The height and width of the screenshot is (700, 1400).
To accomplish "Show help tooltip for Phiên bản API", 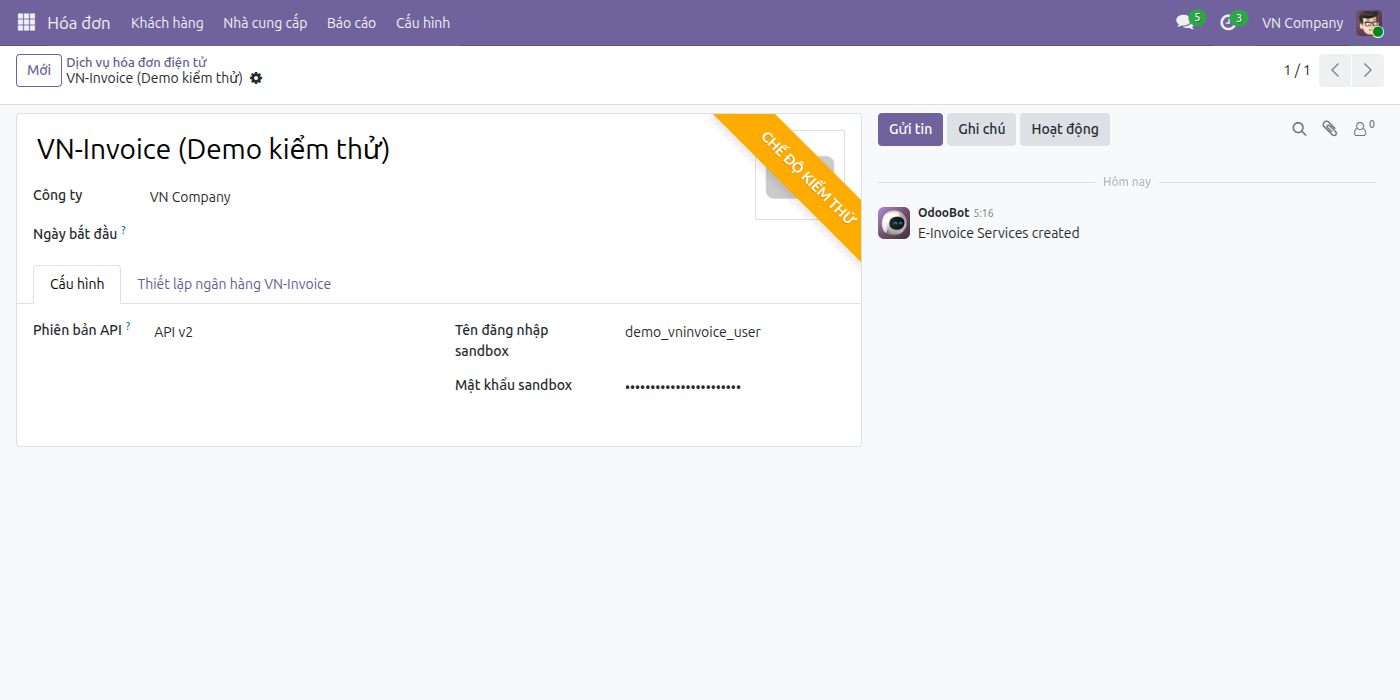I will [x=128, y=326].
